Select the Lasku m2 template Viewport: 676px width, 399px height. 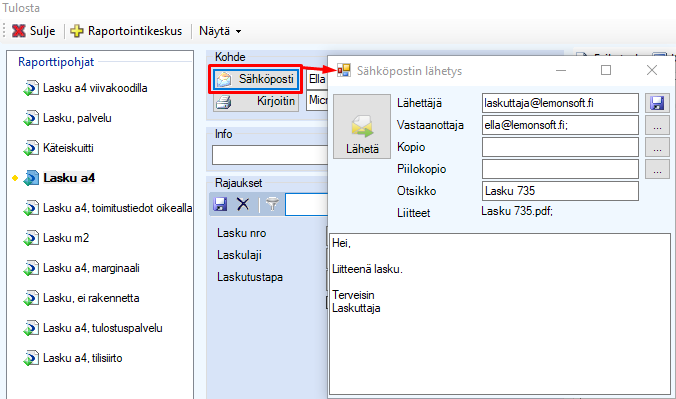point(56,238)
